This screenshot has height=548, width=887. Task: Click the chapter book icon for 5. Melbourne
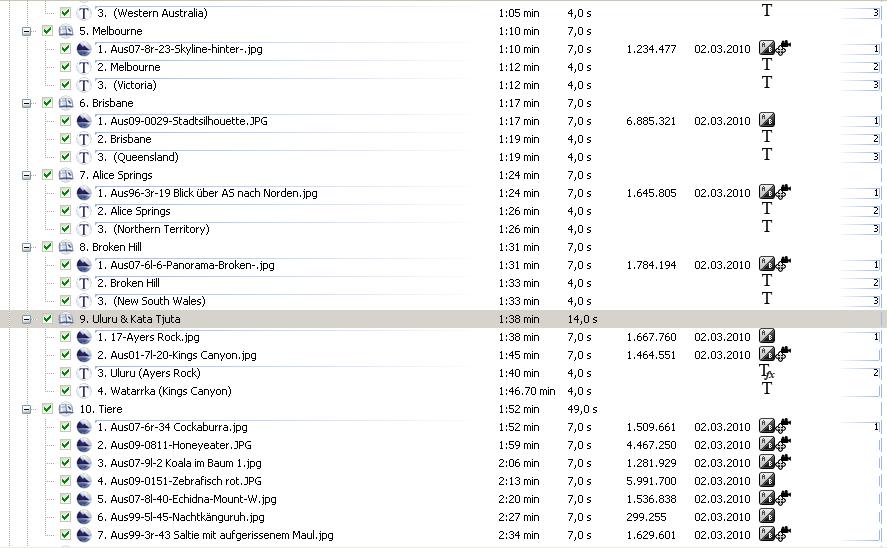[x=65, y=31]
